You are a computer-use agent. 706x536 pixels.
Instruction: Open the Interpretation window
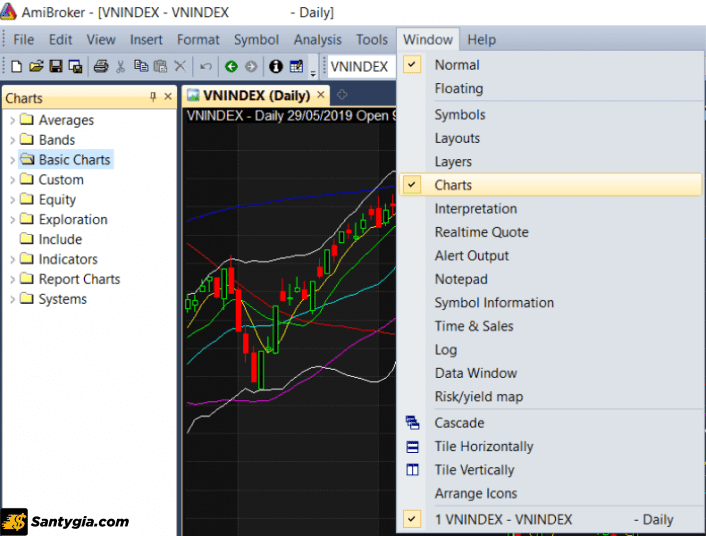[550, 209]
